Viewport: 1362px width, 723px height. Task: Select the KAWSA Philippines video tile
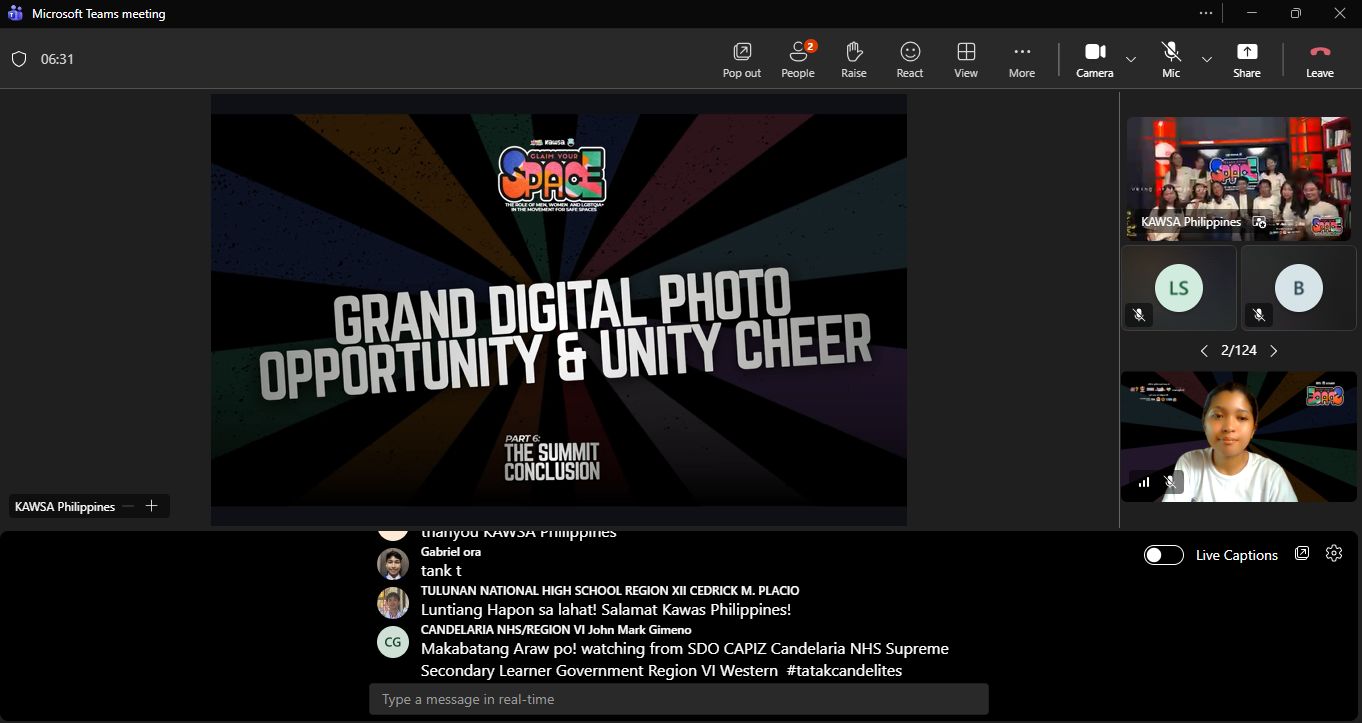[1238, 179]
